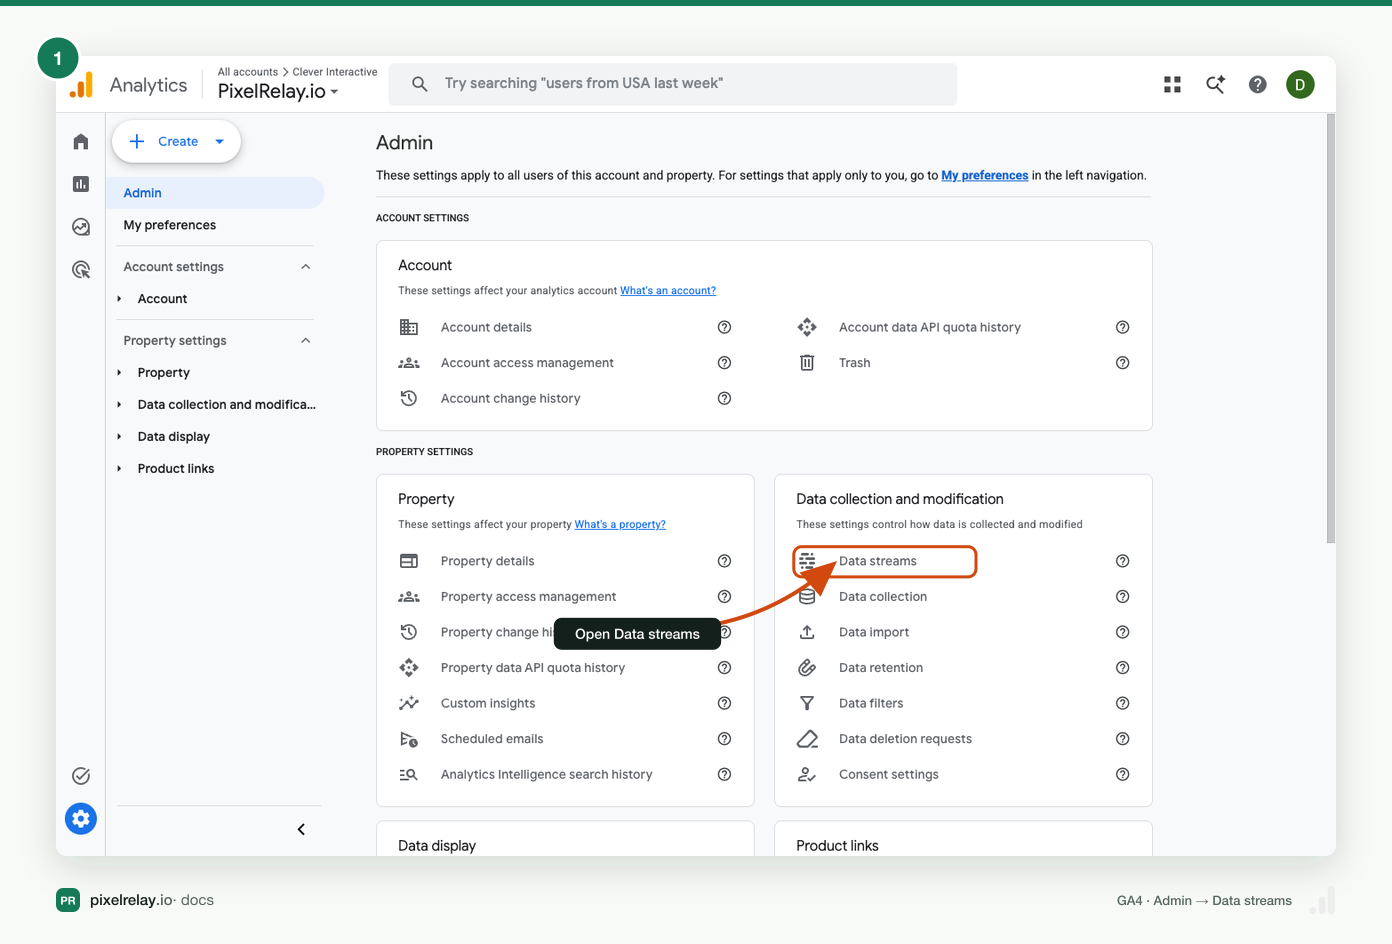Screen dimensions: 1392x944
Task: Open Property details
Action: [x=487, y=561]
